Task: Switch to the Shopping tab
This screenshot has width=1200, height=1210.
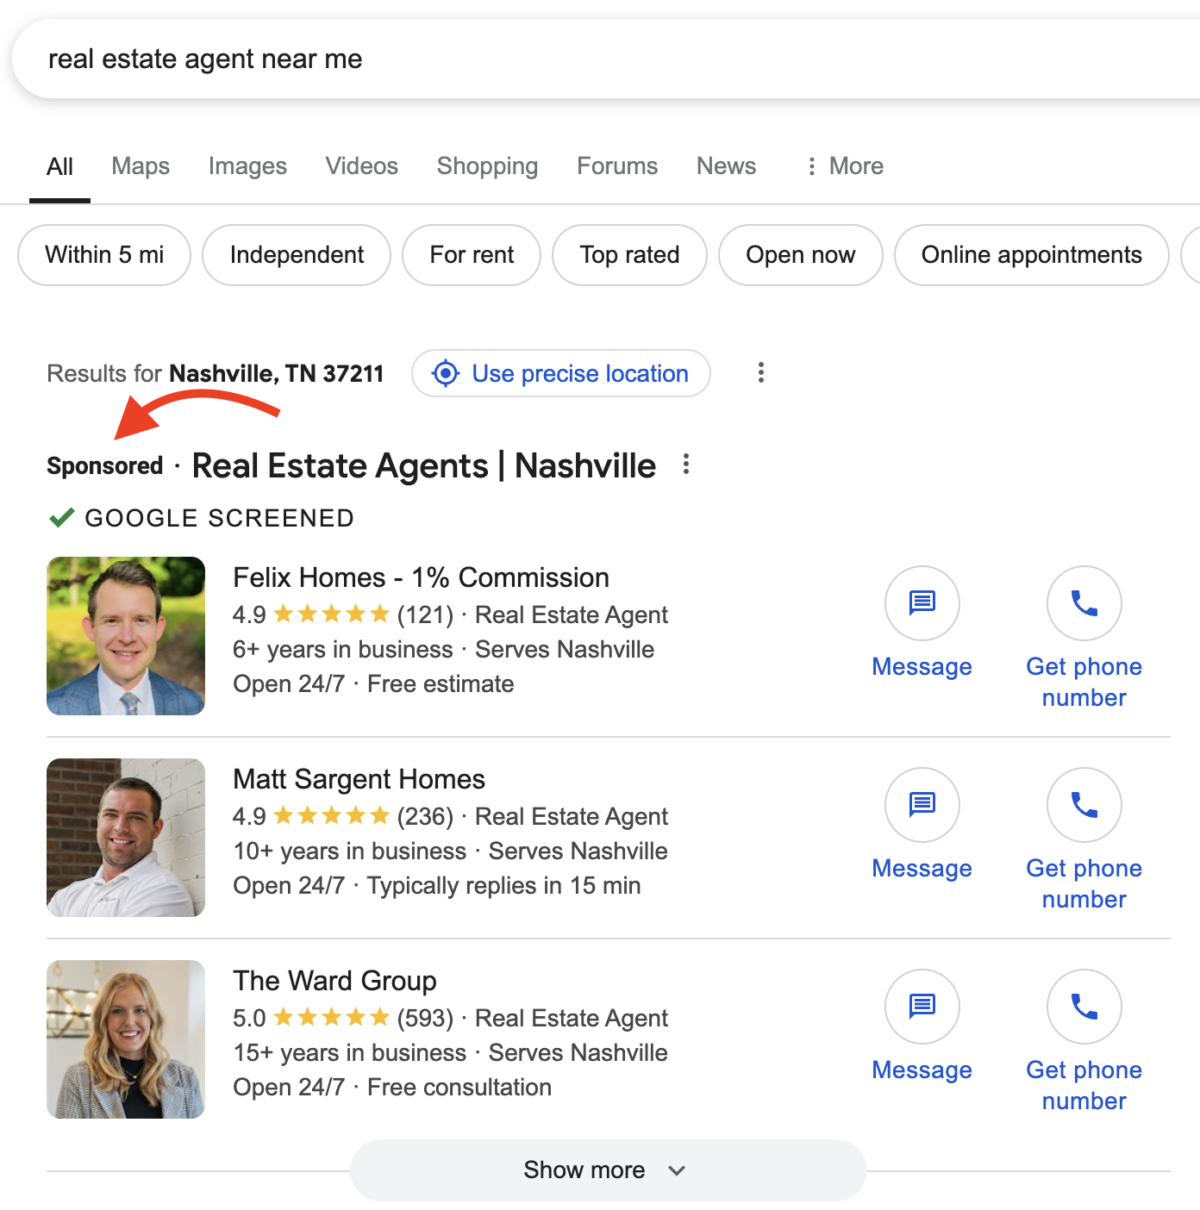Action: (x=487, y=166)
